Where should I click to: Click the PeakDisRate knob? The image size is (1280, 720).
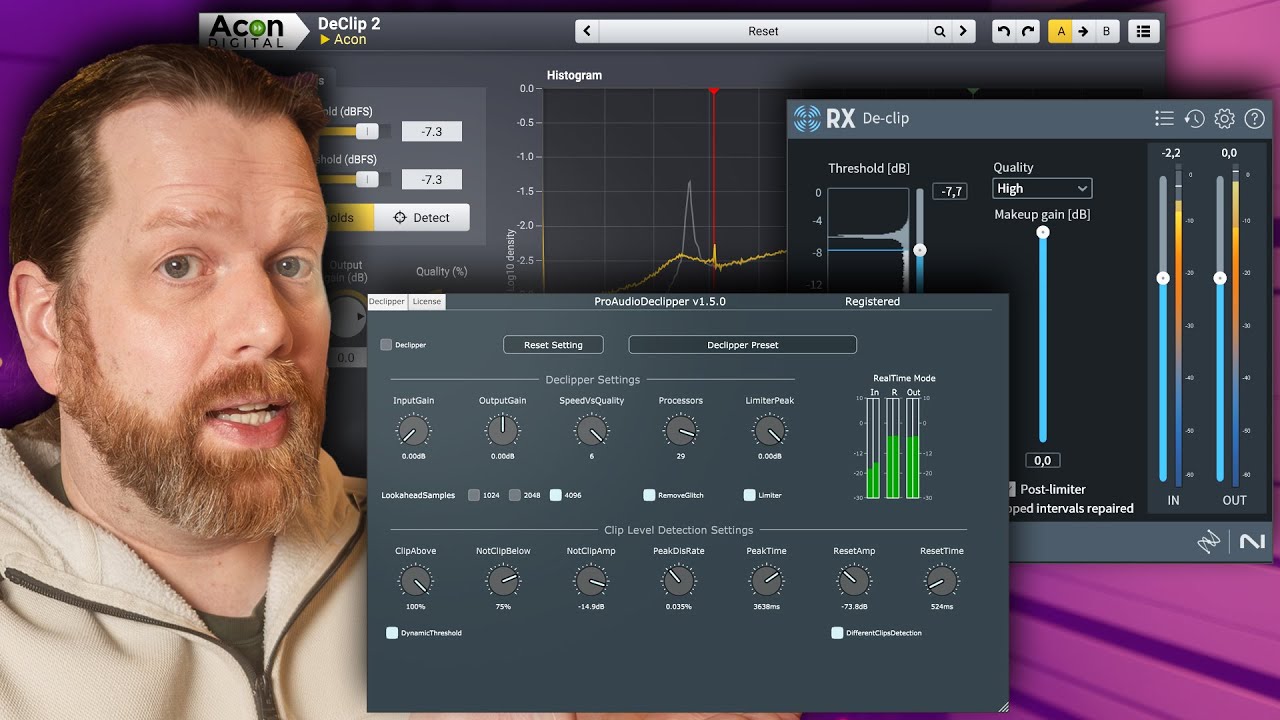point(678,581)
